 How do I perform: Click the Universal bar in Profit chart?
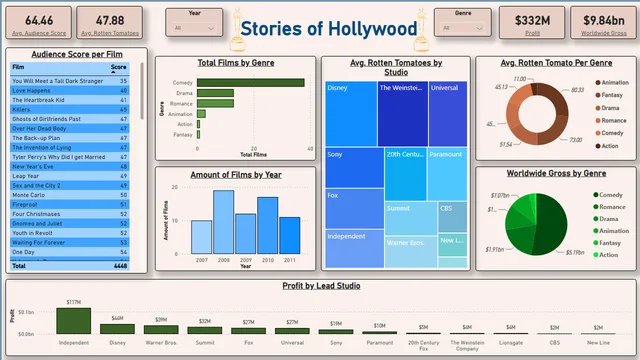292,331
